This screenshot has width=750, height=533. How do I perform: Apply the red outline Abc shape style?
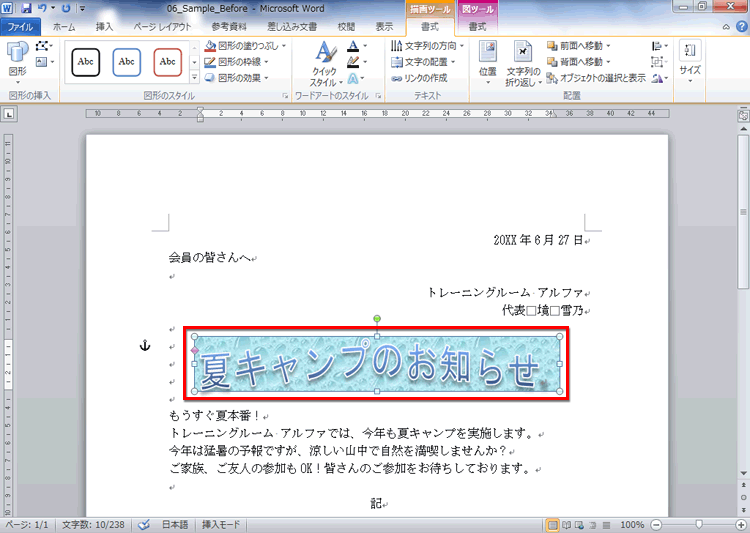[168, 62]
